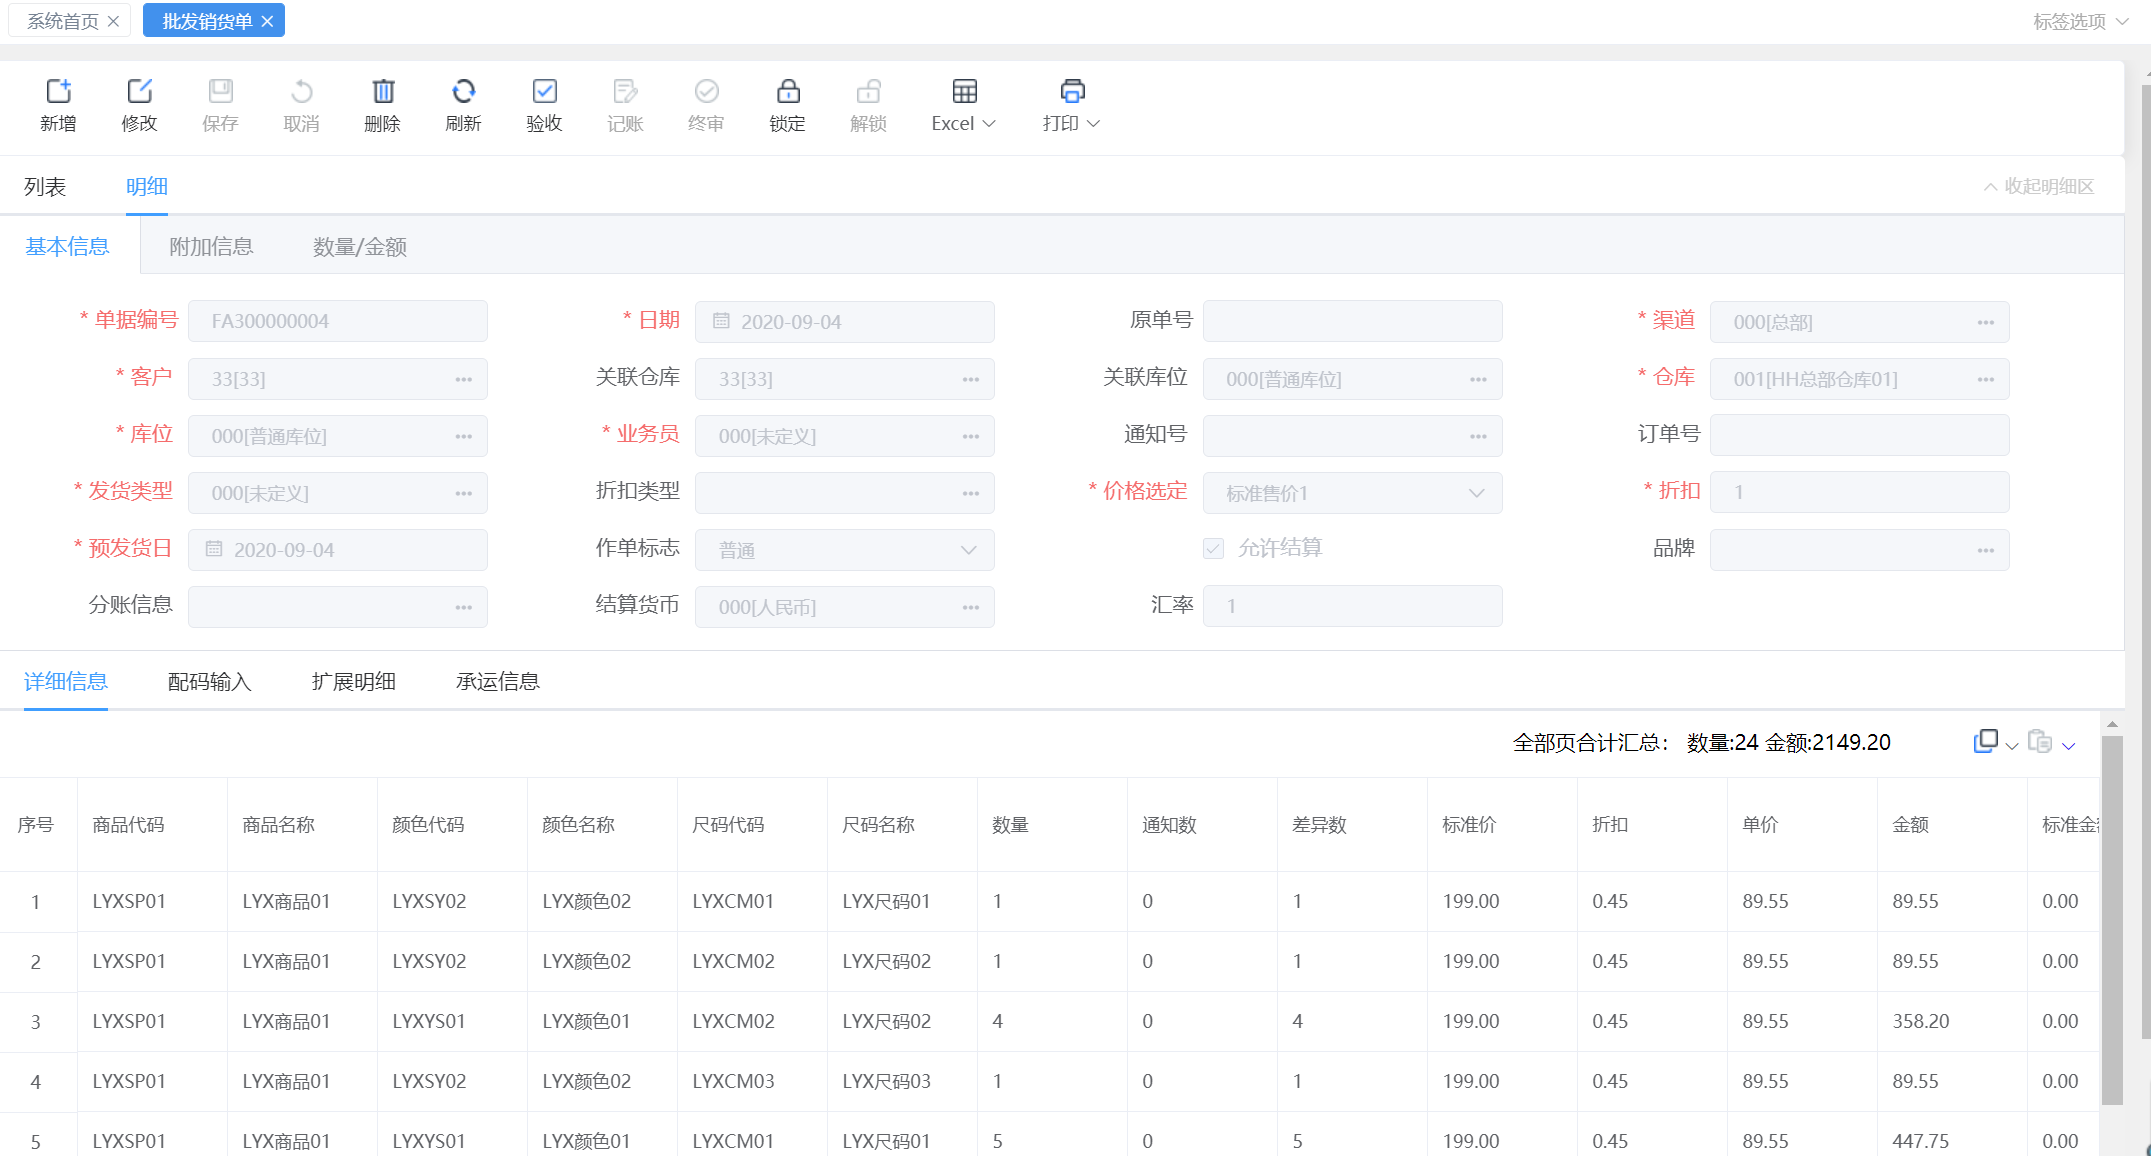Toggle the 允许结算 checkbox
This screenshot has height=1156, width=2151.
coord(1213,548)
